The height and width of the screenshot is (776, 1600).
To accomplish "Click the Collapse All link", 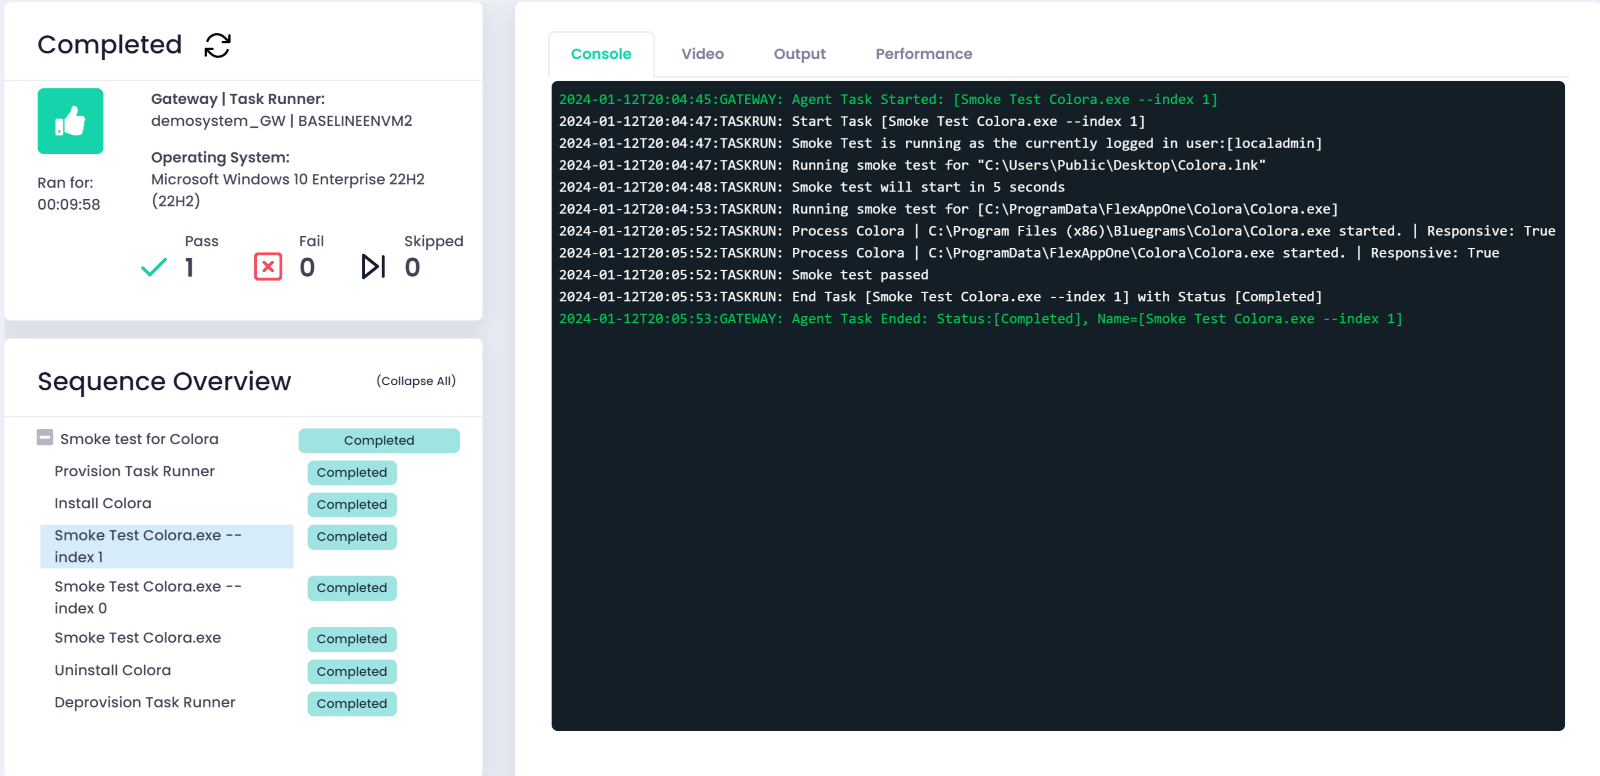I will (416, 381).
